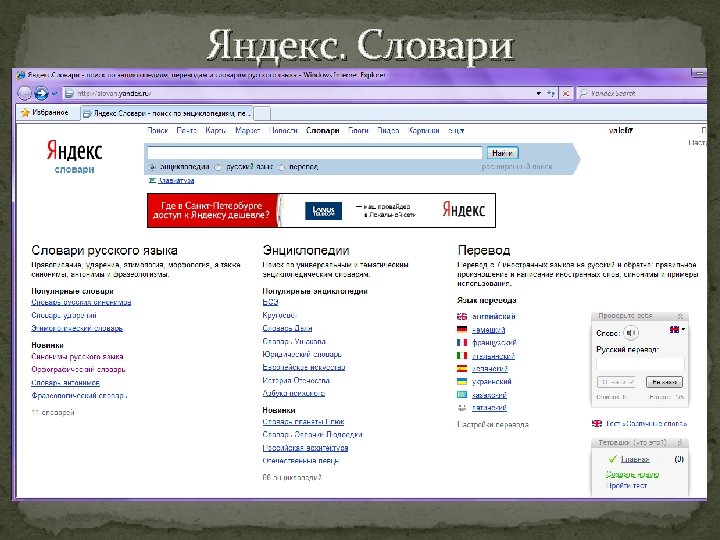Click the pin icon on Проверьте себя widget
The height and width of the screenshot is (540, 720).
(x=681, y=316)
